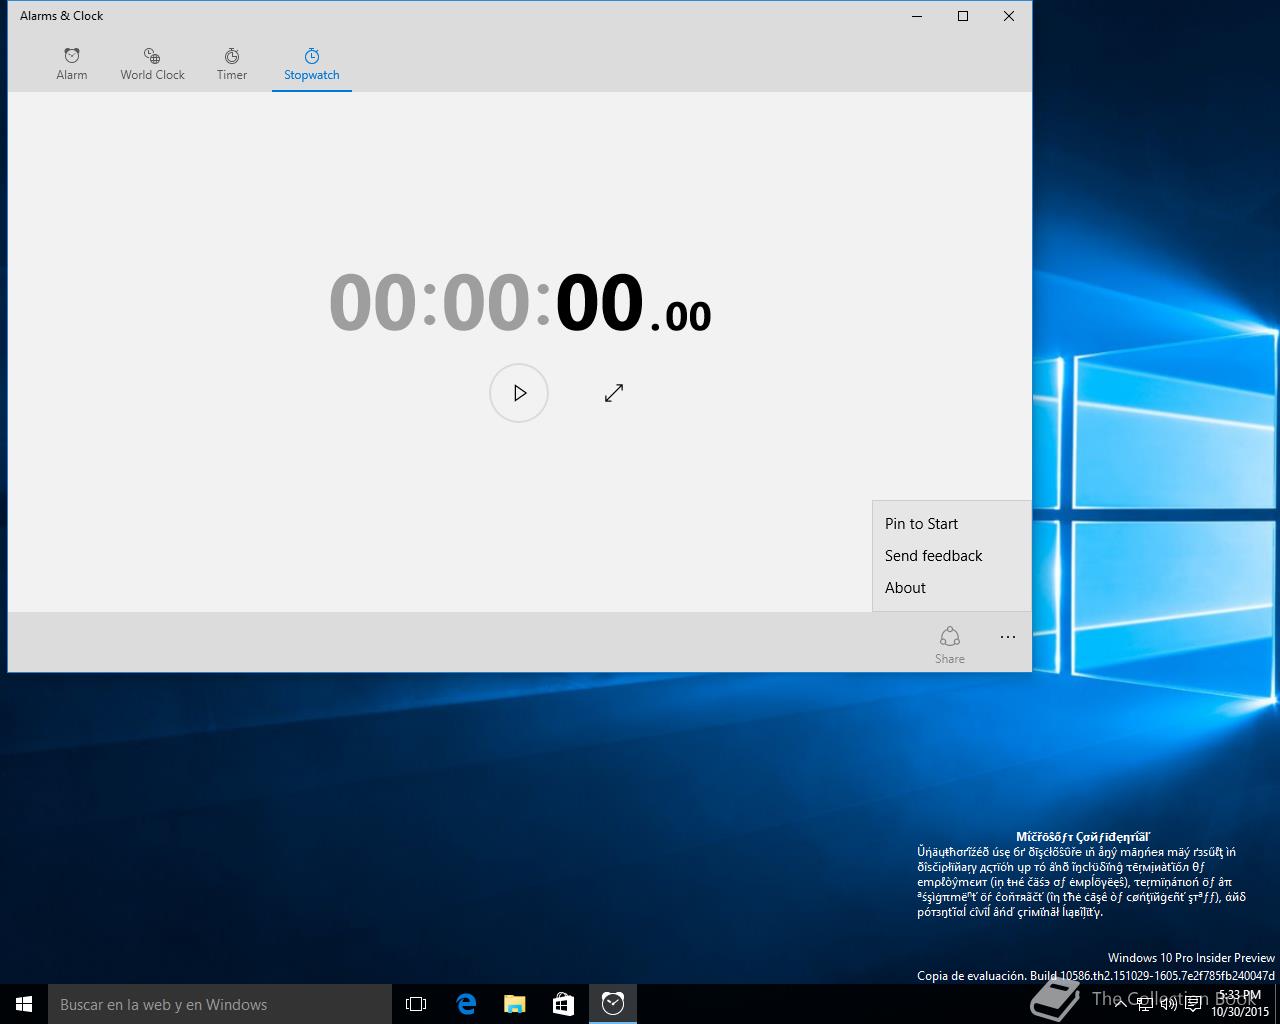Switch to the Alarm tab
The image size is (1280, 1024).
point(72,64)
